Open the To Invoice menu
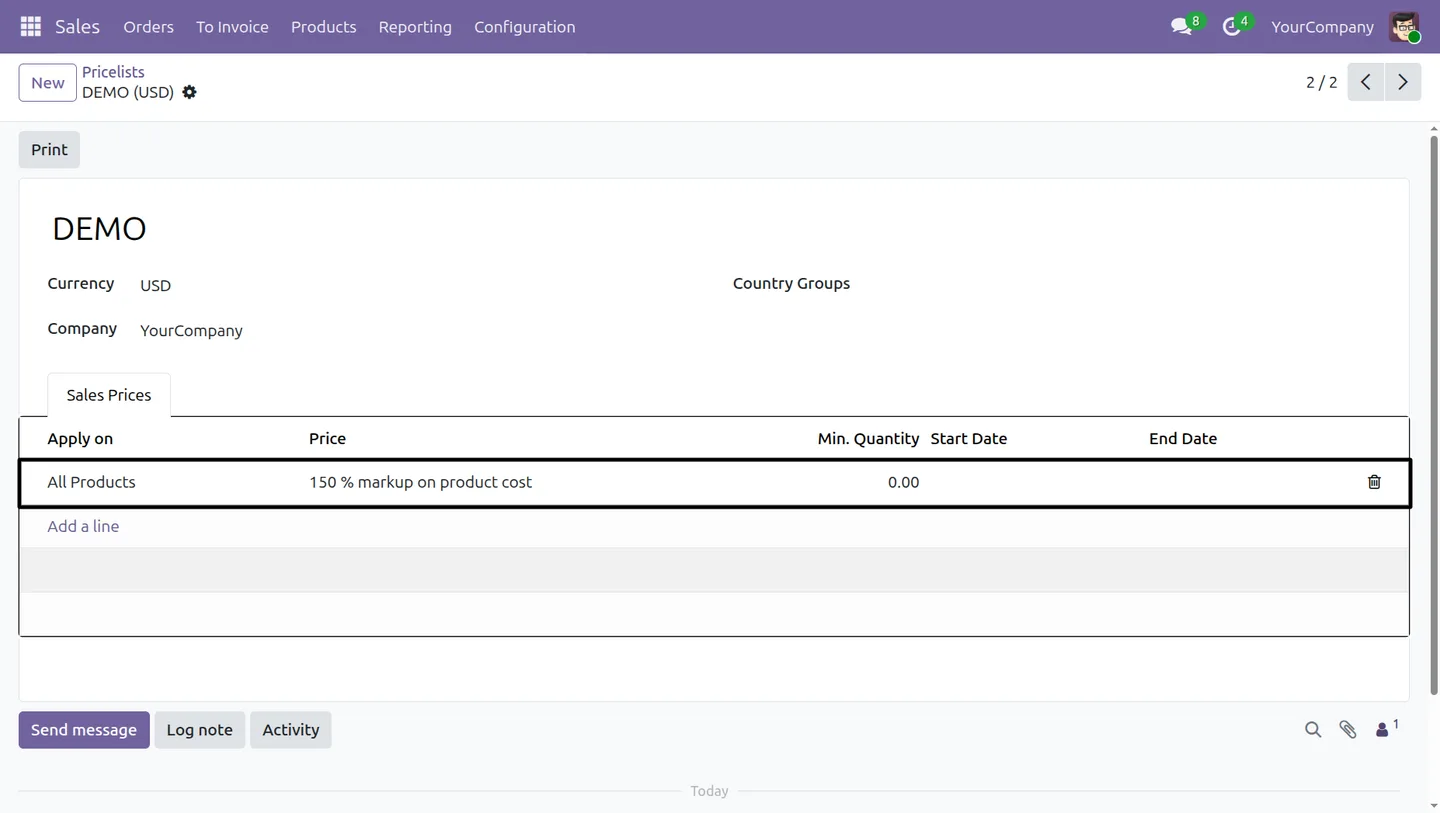1440x813 pixels. (x=232, y=27)
